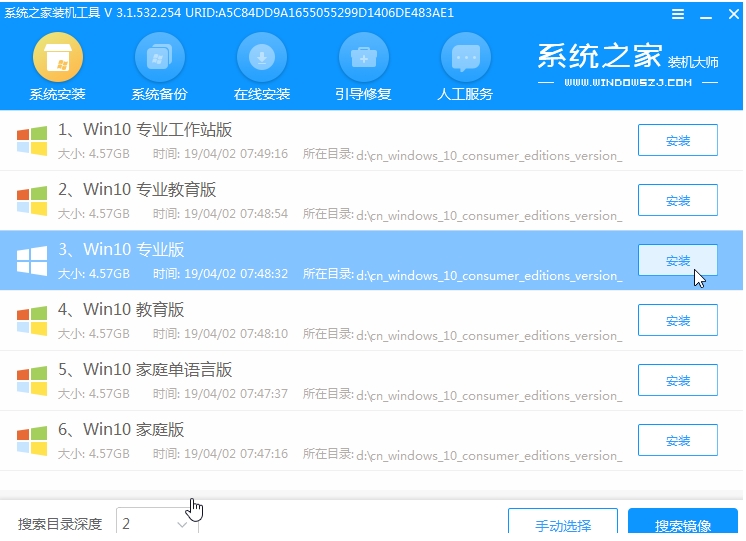The height and width of the screenshot is (541, 746).
Task: Switch to the 人工服务 tab label
Action: 465,94
